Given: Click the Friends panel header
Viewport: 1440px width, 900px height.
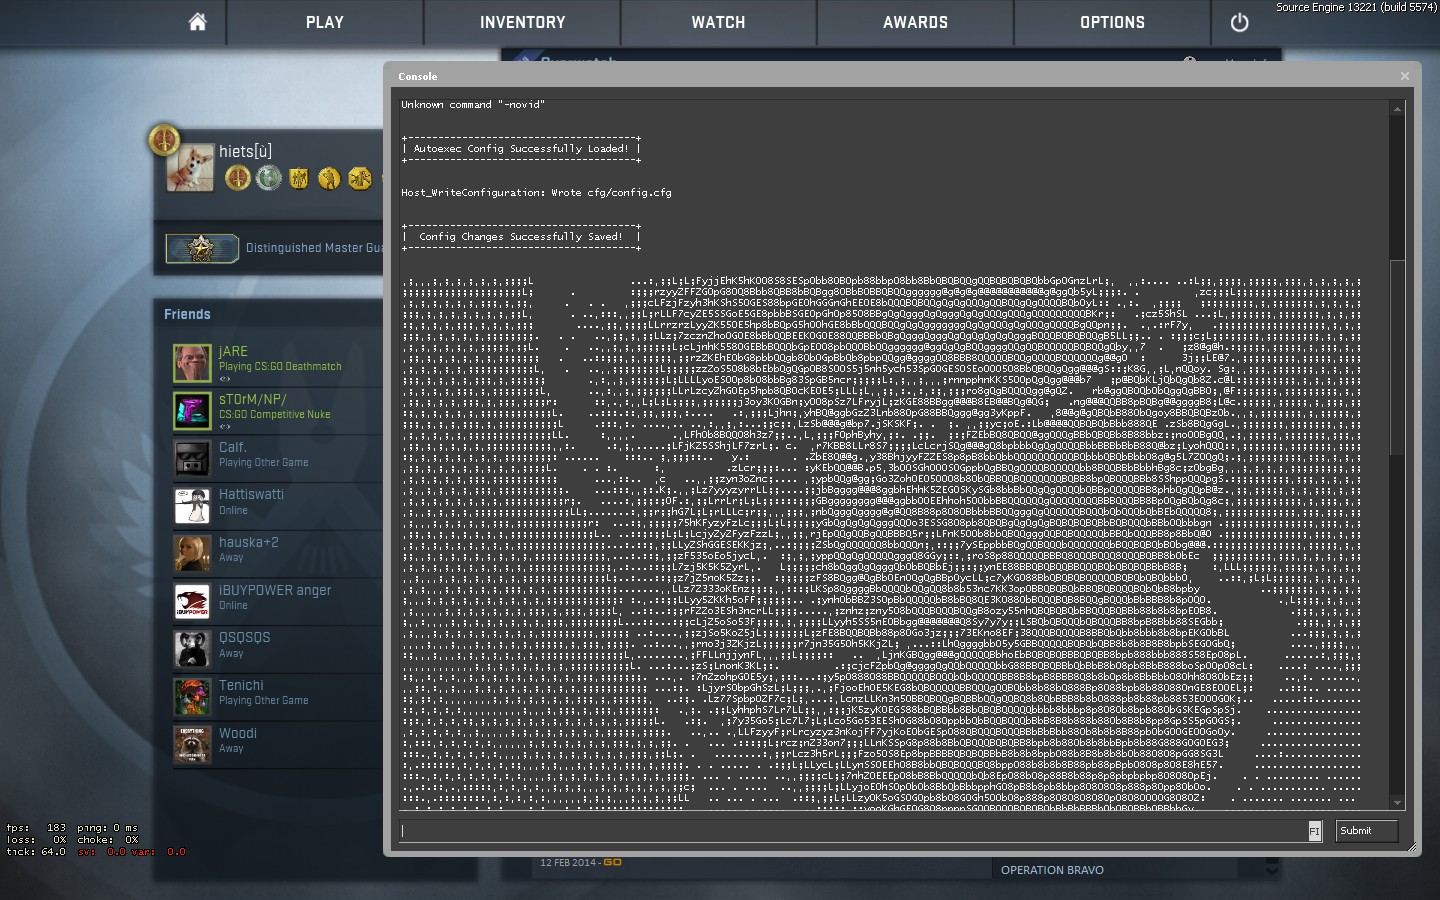Looking at the screenshot, I should (x=187, y=314).
